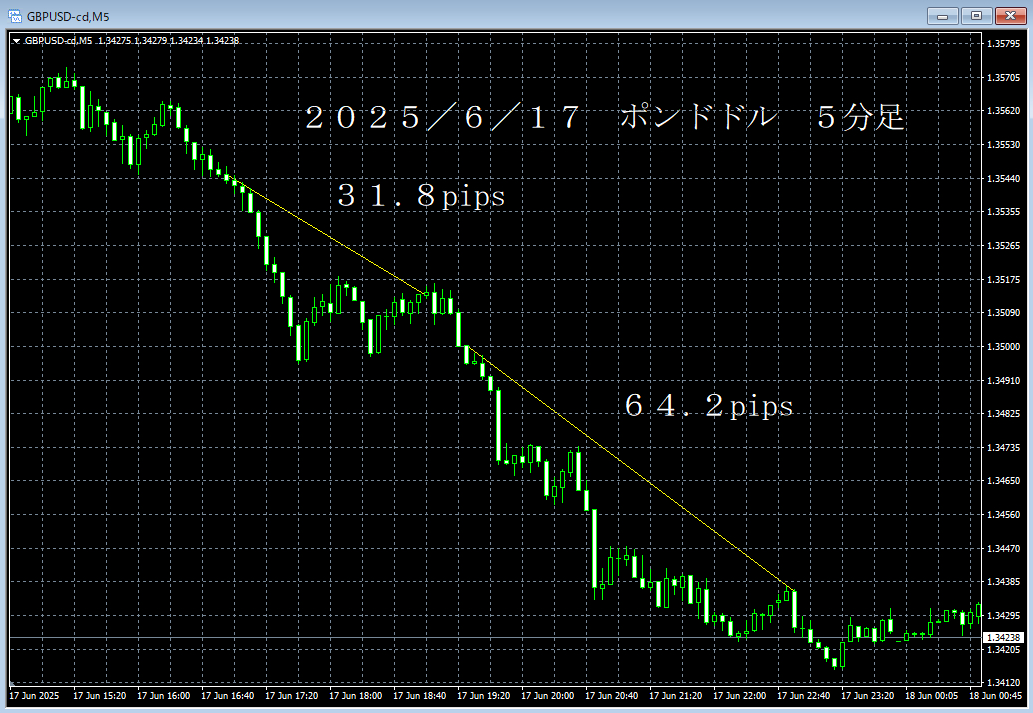Click the 1.35000 price scale label
The image size is (1033, 713).
coord(1003,347)
